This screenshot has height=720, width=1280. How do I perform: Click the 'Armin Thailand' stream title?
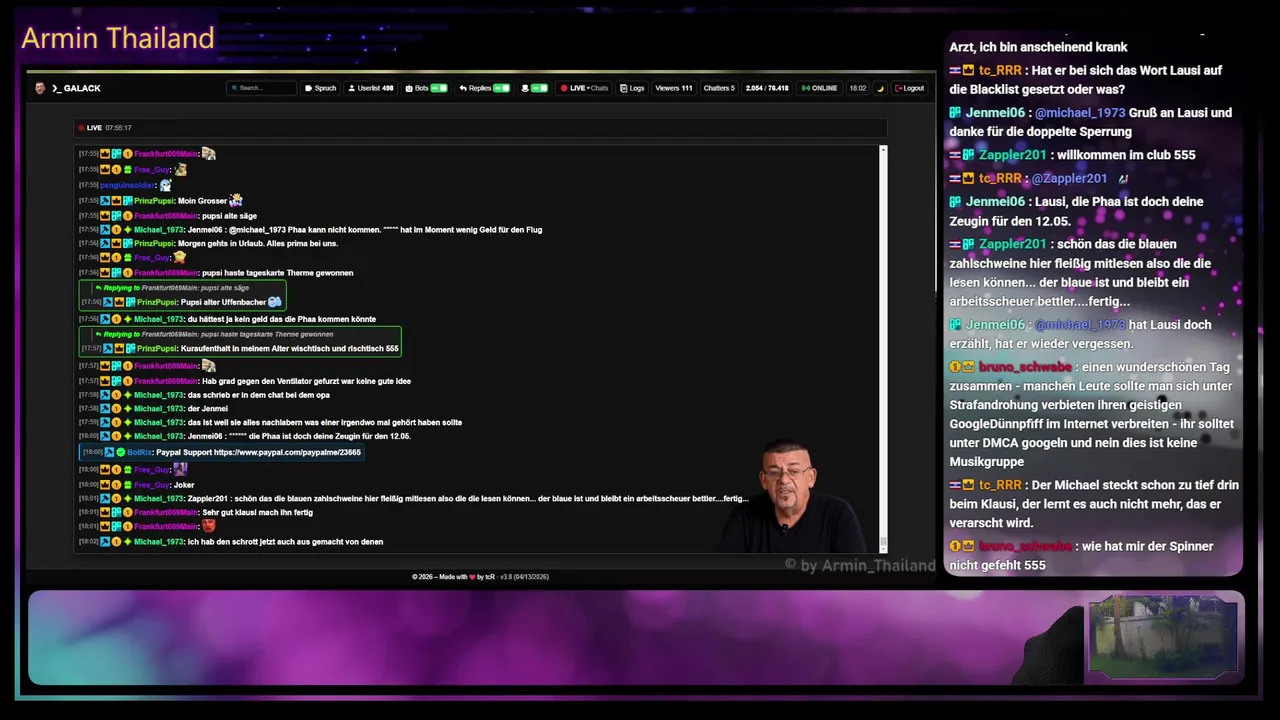pyautogui.click(x=118, y=38)
